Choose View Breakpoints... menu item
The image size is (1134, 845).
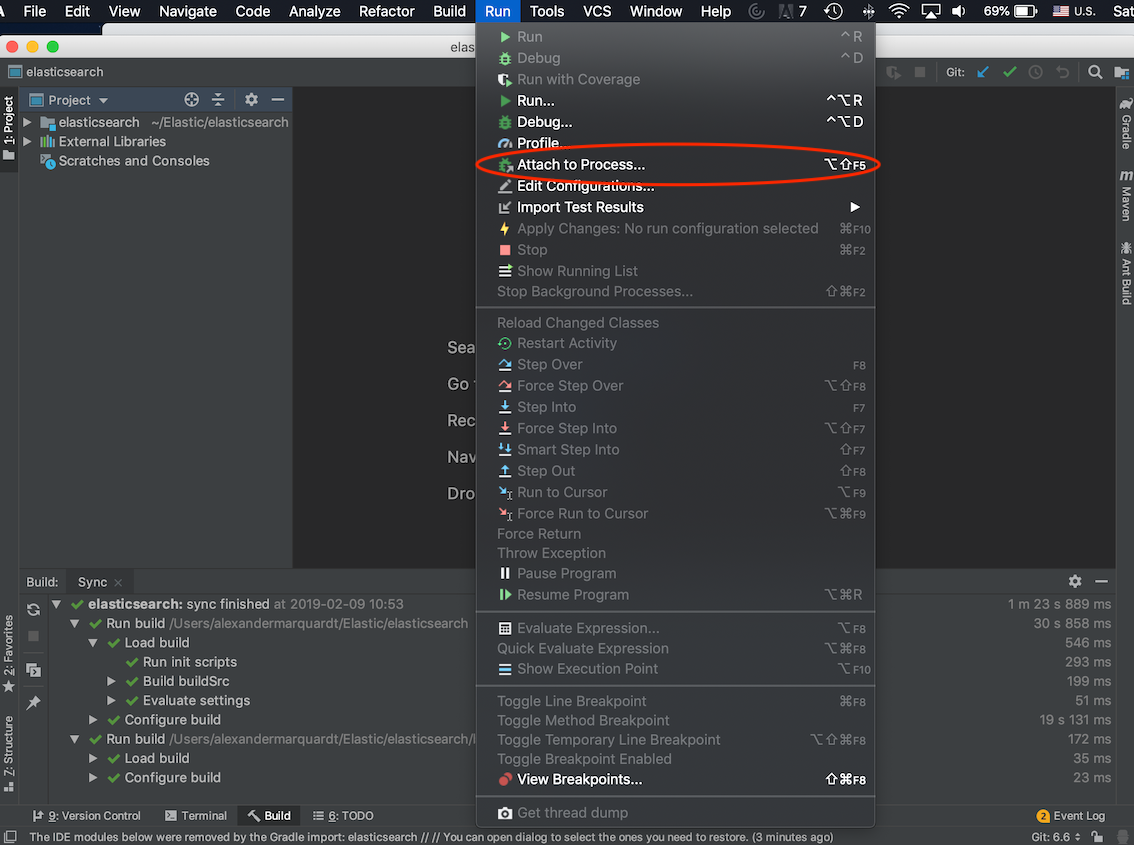(x=675, y=780)
